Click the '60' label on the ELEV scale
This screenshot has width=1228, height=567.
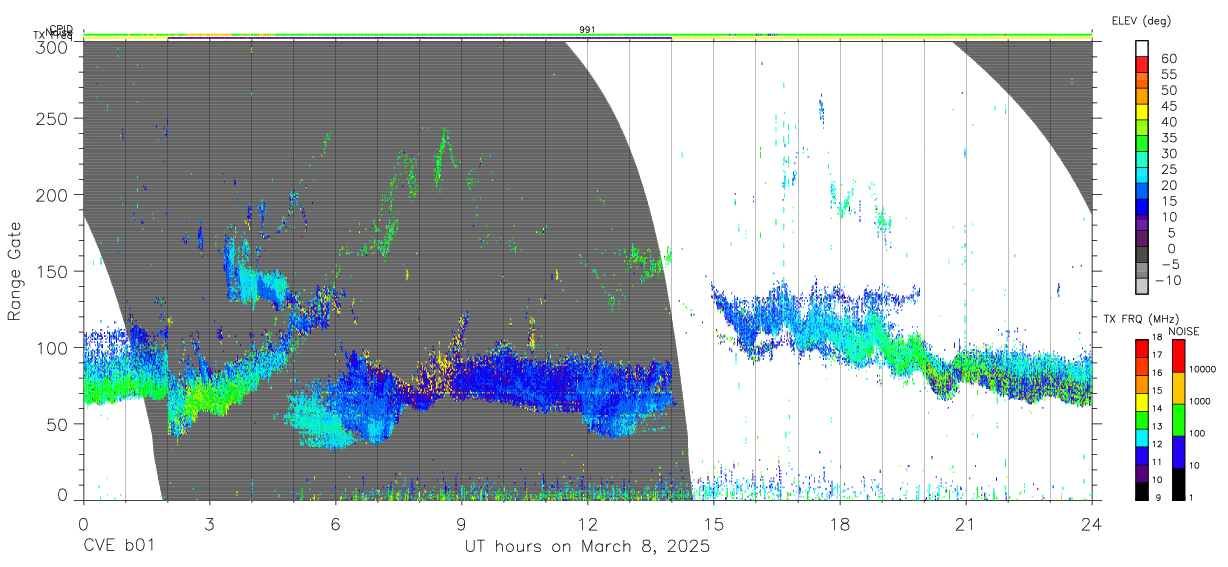coord(1169,57)
